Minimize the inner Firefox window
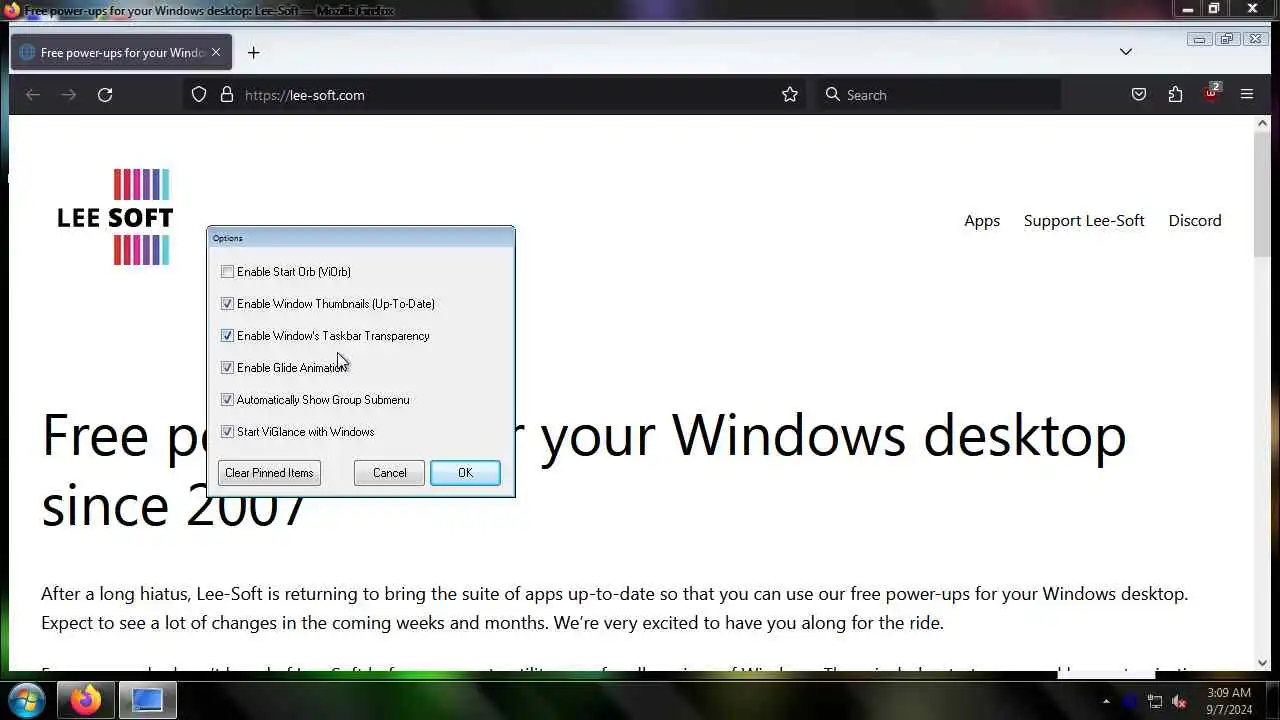Screen dimensions: 1280x720 tap(1199, 39)
